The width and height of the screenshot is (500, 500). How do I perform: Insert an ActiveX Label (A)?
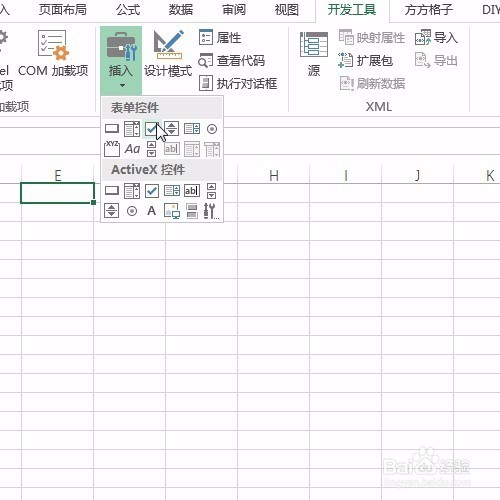tap(152, 211)
